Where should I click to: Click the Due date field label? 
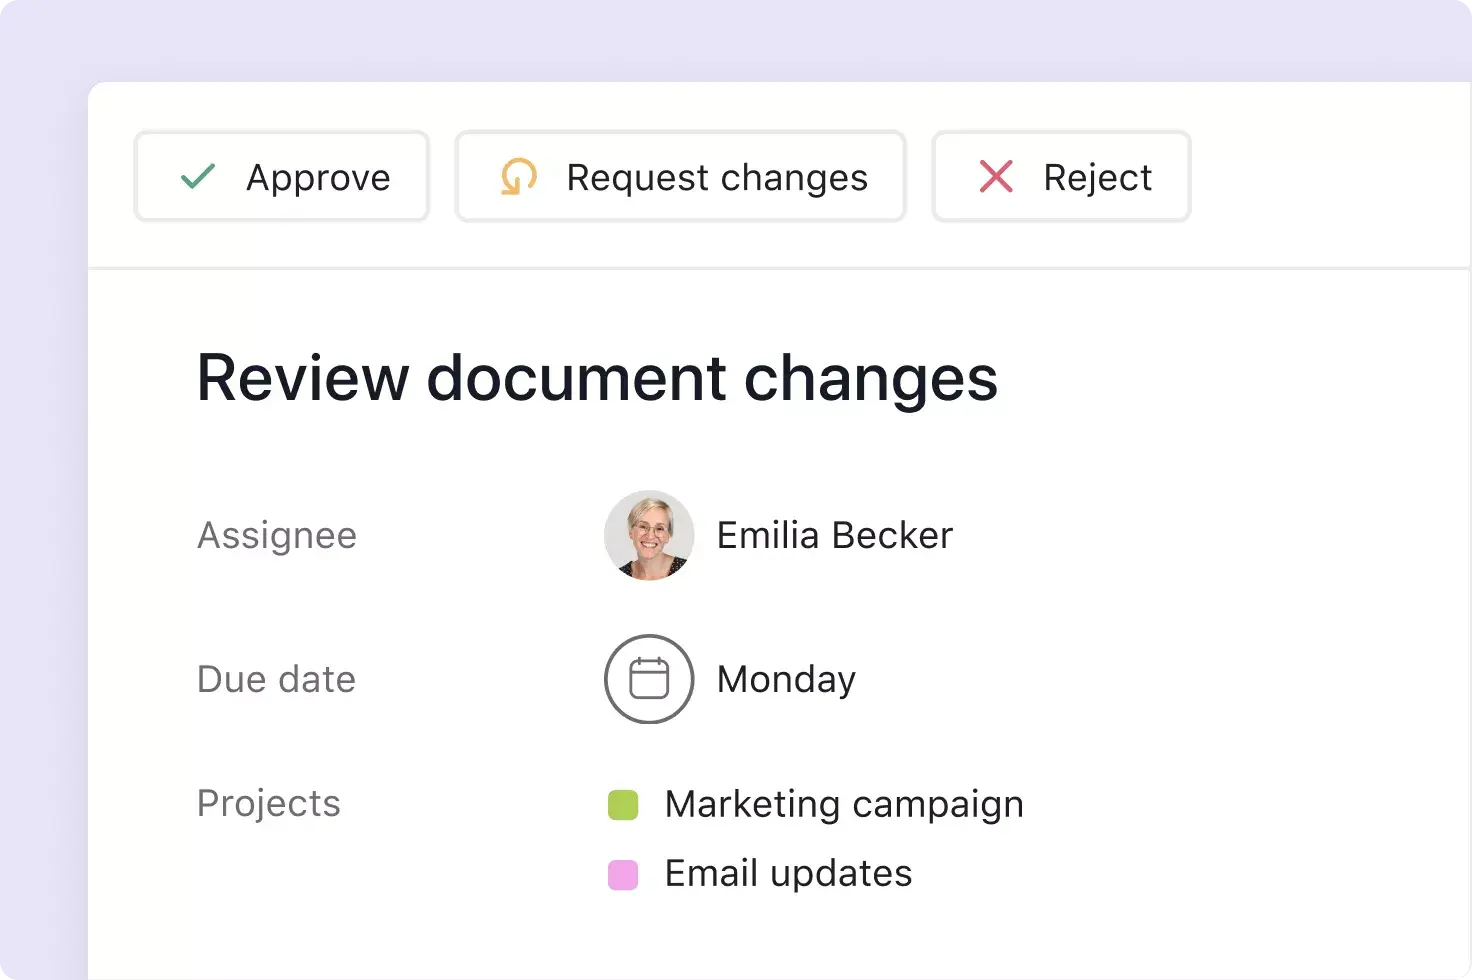pyautogui.click(x=276, y=679)
